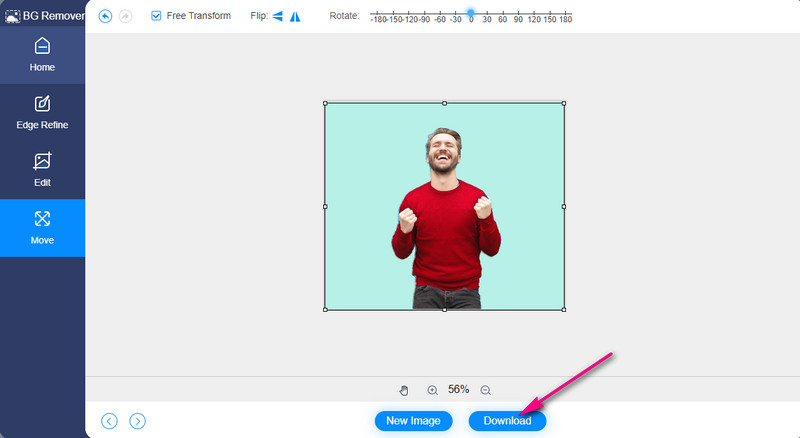Open the Edit tab

pyautogui.click(x=42, y=169)
